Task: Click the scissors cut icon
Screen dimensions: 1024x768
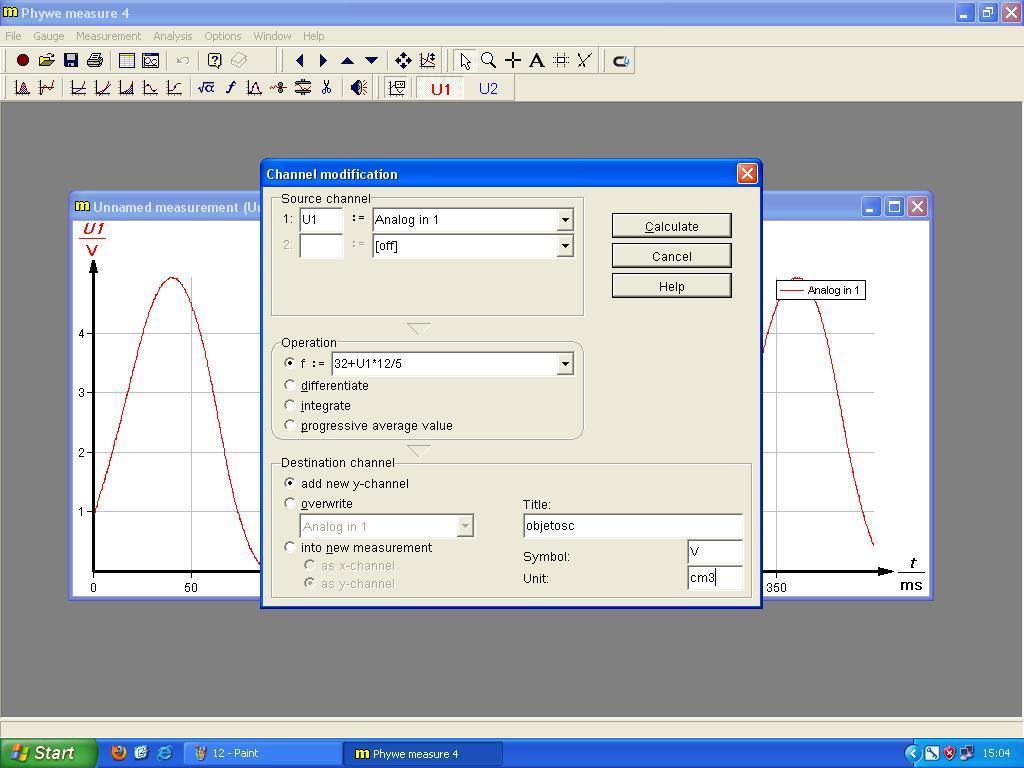Action: (327, 88)
